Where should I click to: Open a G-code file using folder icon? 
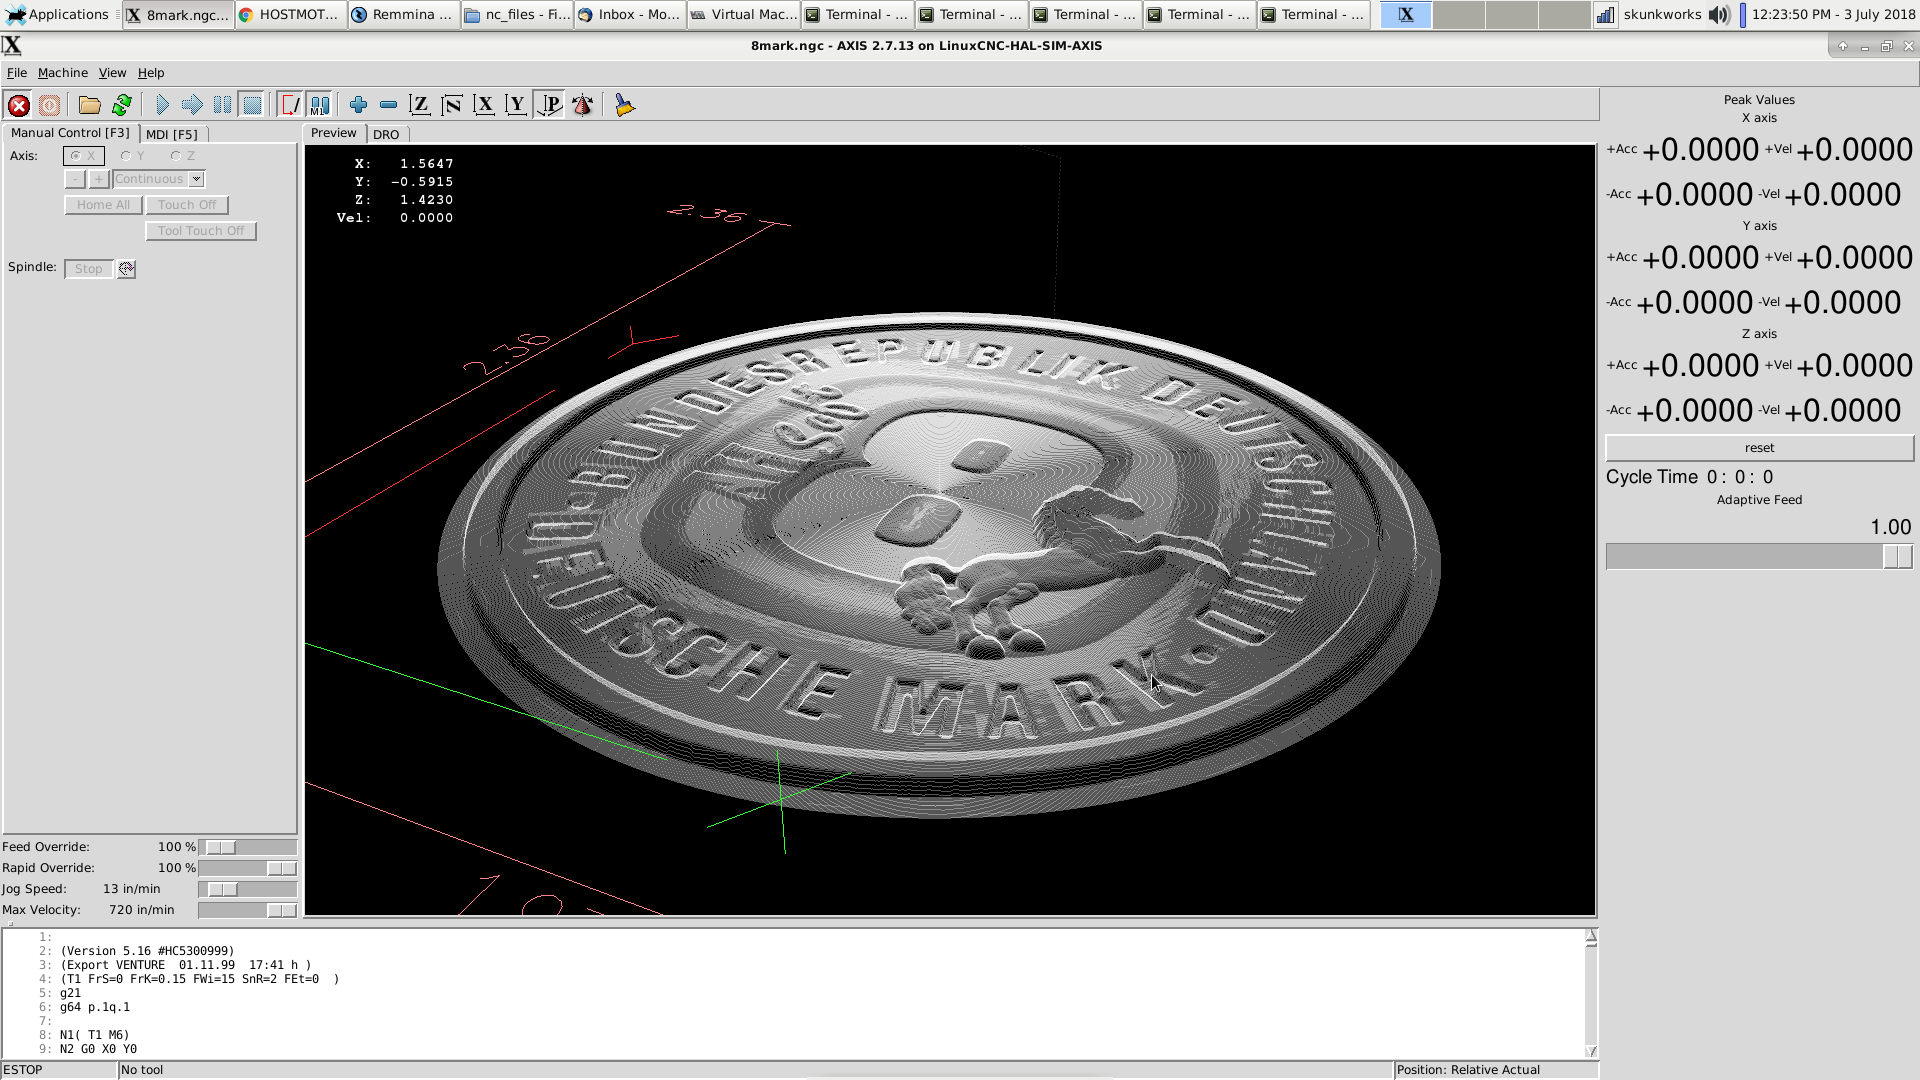(90, 105)
